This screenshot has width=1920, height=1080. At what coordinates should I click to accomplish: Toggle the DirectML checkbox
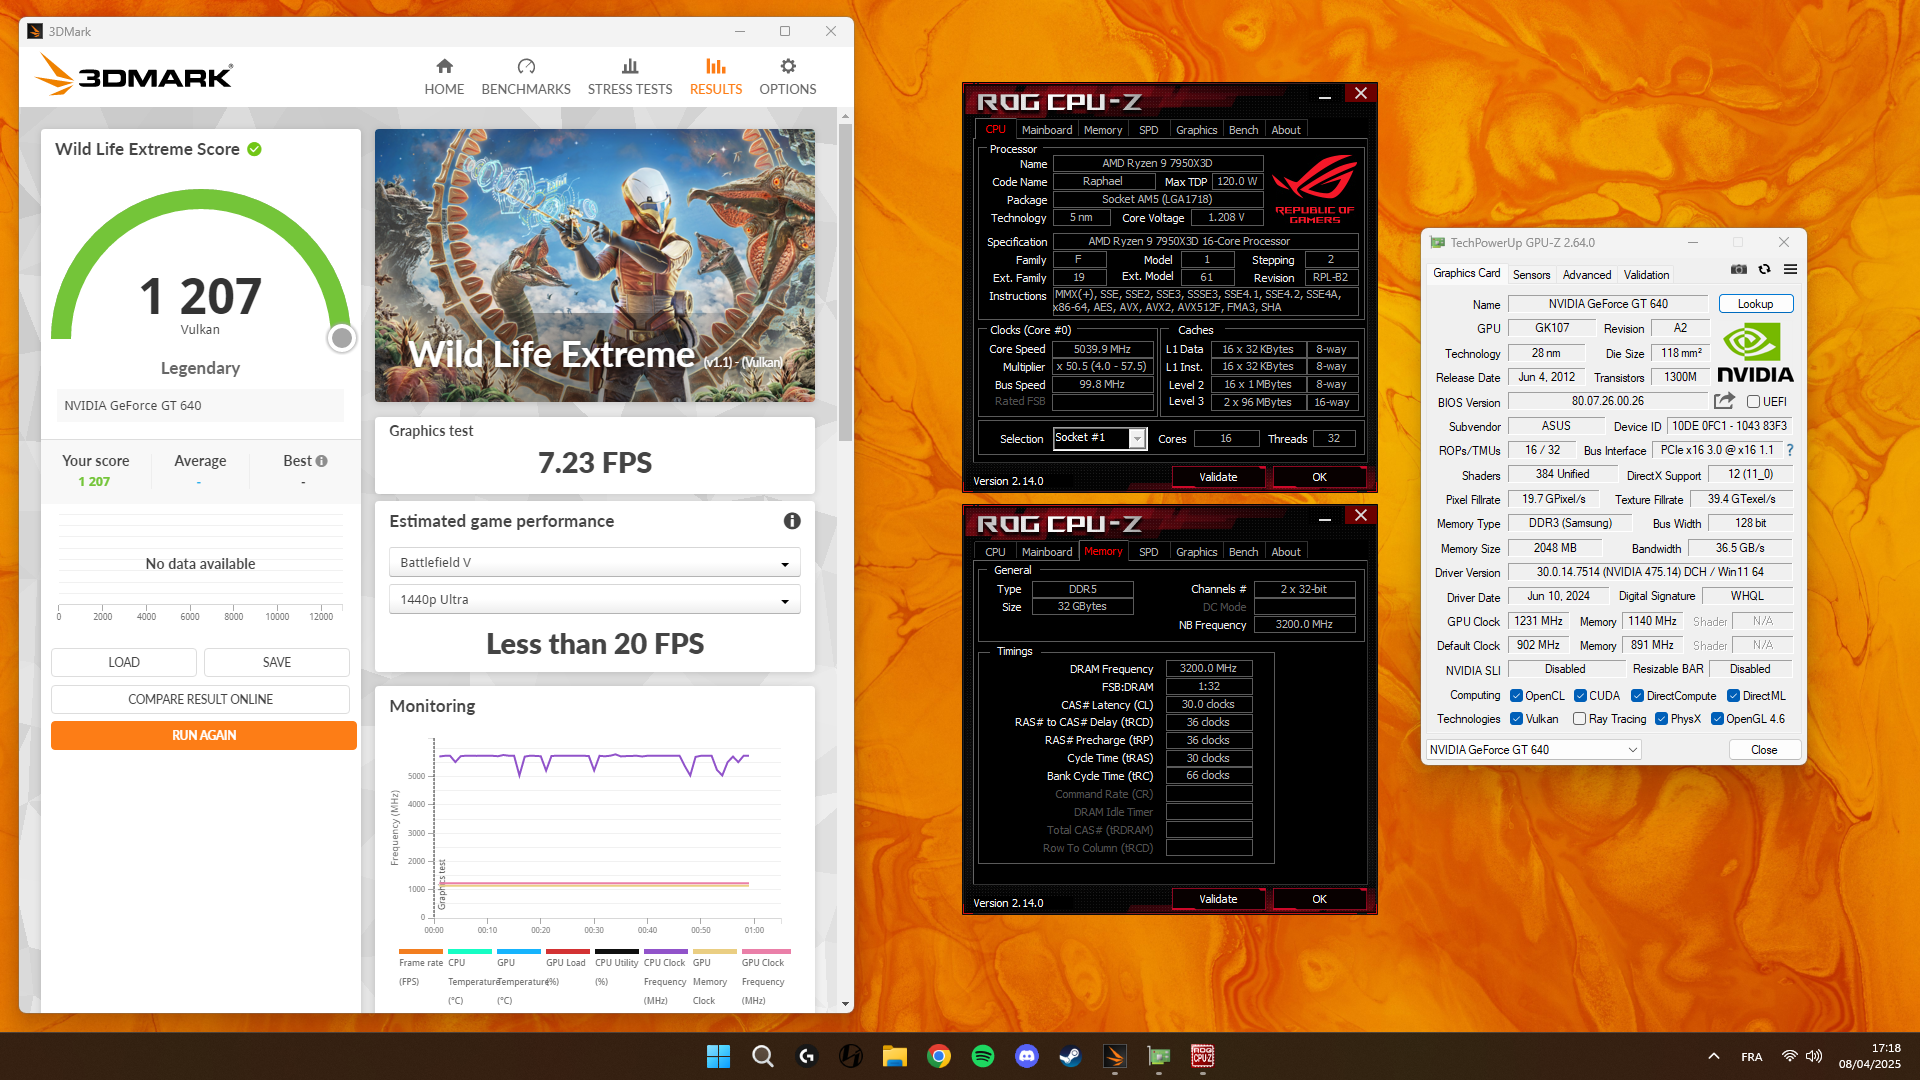pos(1733,696)
